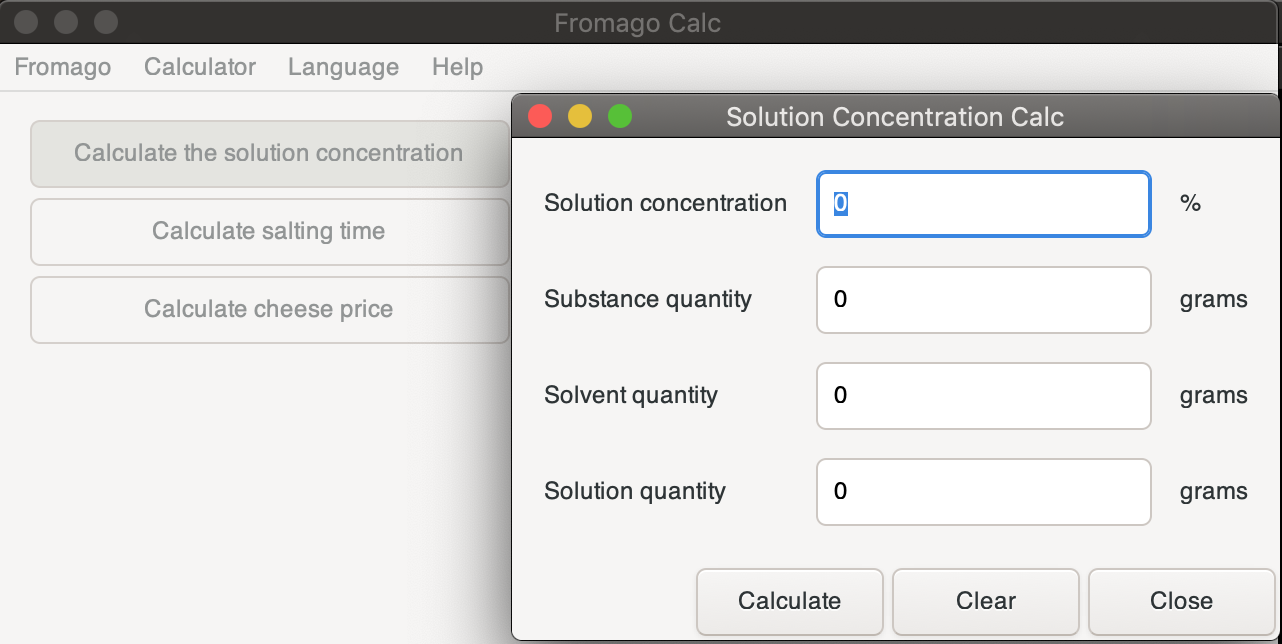The width and height of the screenshot is (1282, 644).
Task: Maximize the dialog with the green button
Action: (620, 117)
